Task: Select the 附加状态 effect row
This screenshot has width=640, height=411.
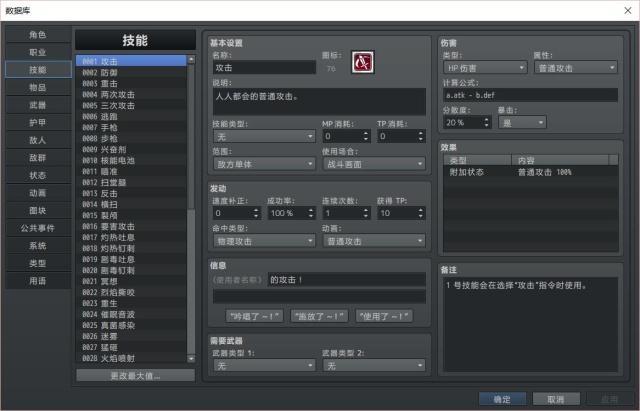Action: [x=530, y=172]
